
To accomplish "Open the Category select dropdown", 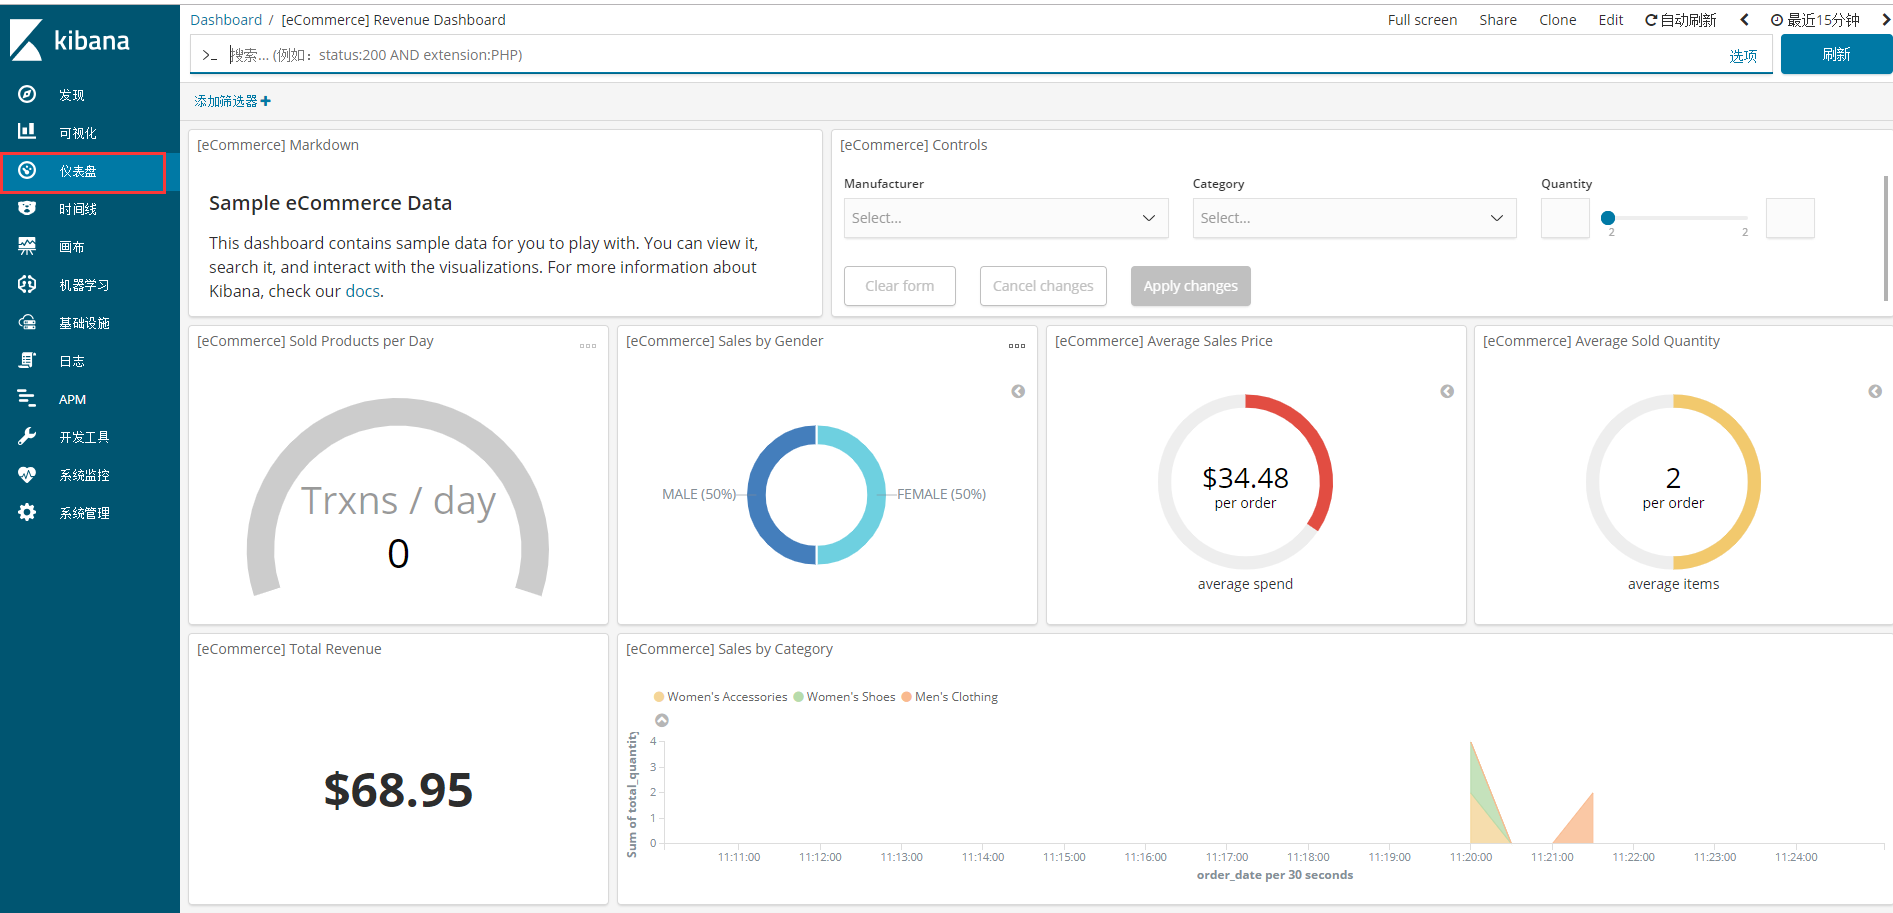I will (x=1354, y=218).
